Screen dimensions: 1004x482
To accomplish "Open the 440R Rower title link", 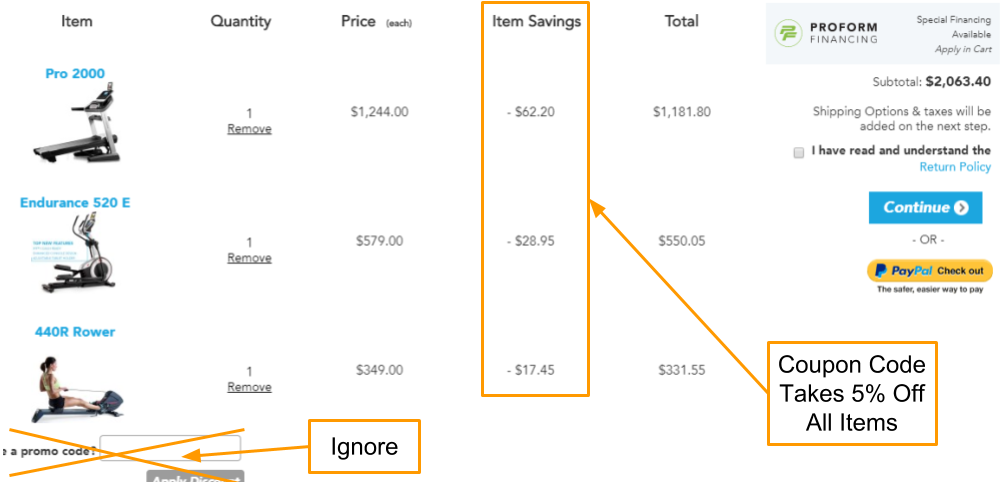I will coord(75,332).
